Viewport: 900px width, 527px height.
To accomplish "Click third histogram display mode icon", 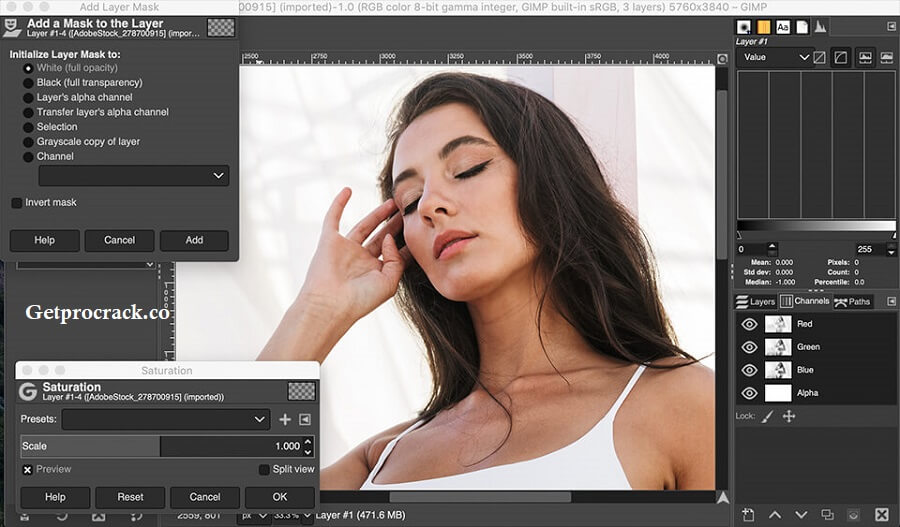I will [864, 57].
